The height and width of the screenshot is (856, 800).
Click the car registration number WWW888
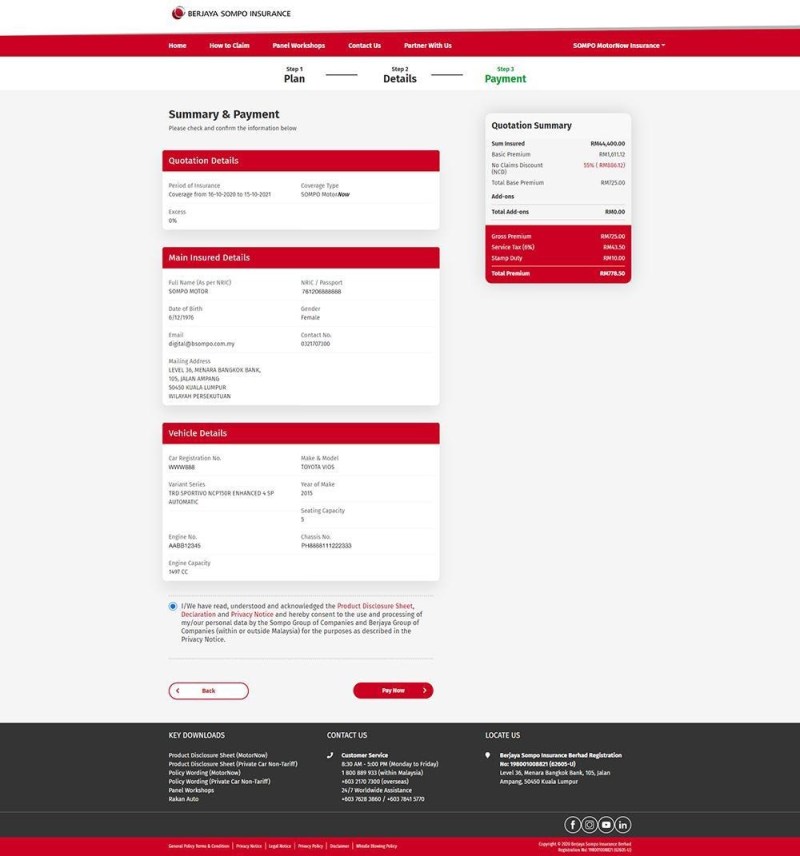[x=182, y=467]
